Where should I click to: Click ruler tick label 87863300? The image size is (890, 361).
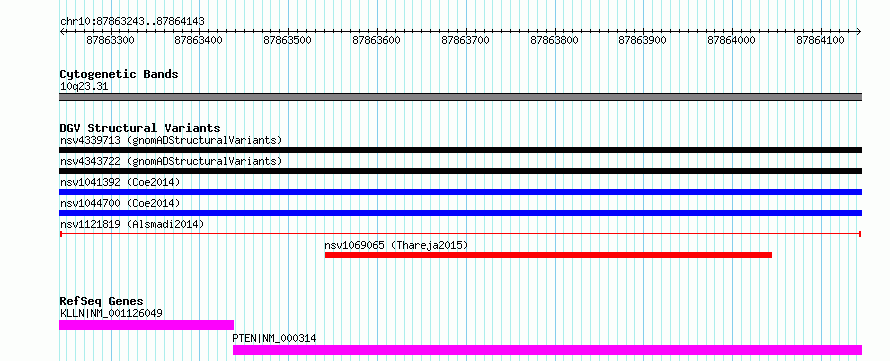[110, 41]
